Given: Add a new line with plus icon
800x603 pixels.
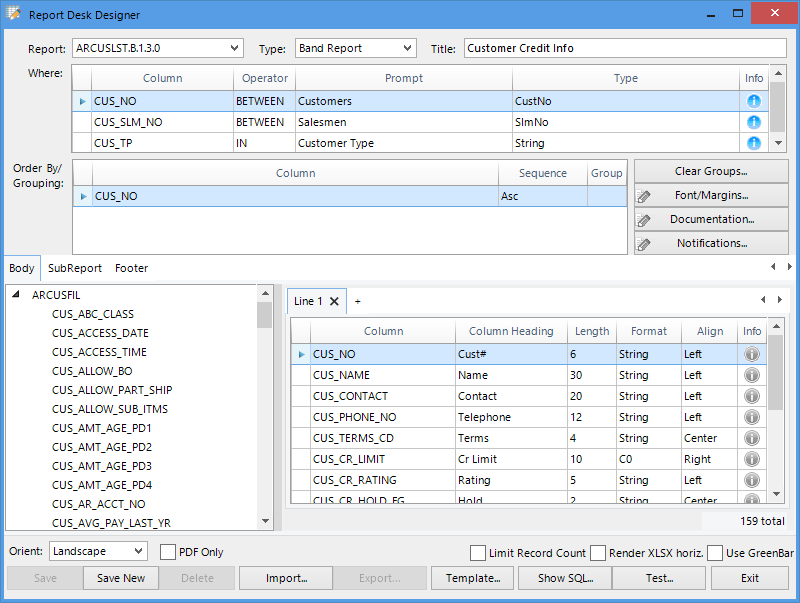Looking at the screenshot, I should point(358,301).
